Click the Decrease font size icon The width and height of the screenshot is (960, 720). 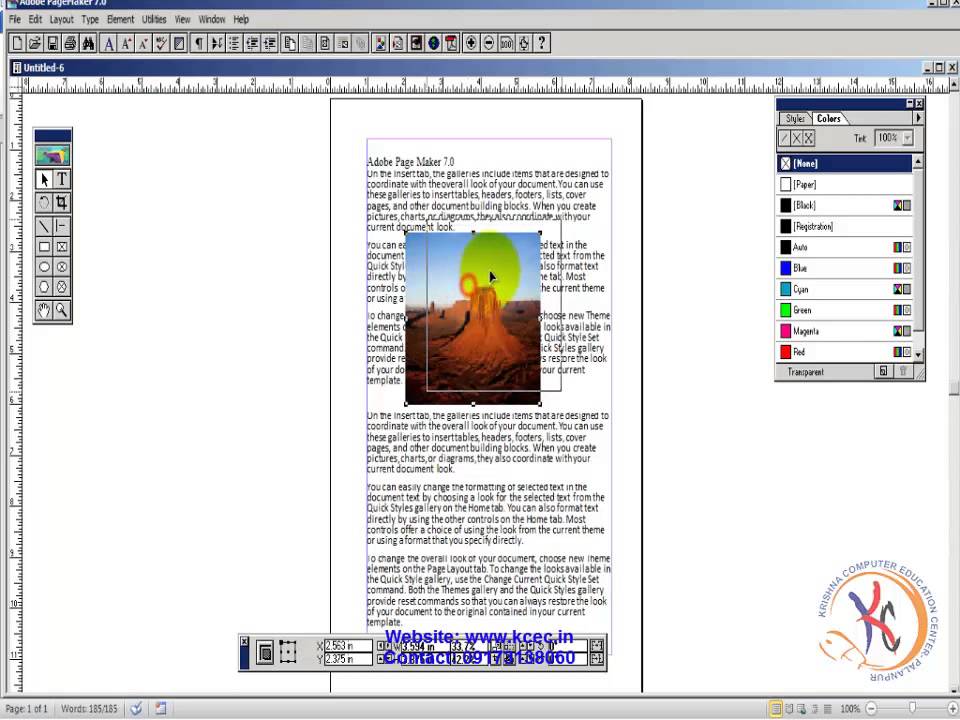[x=144, y=43]
